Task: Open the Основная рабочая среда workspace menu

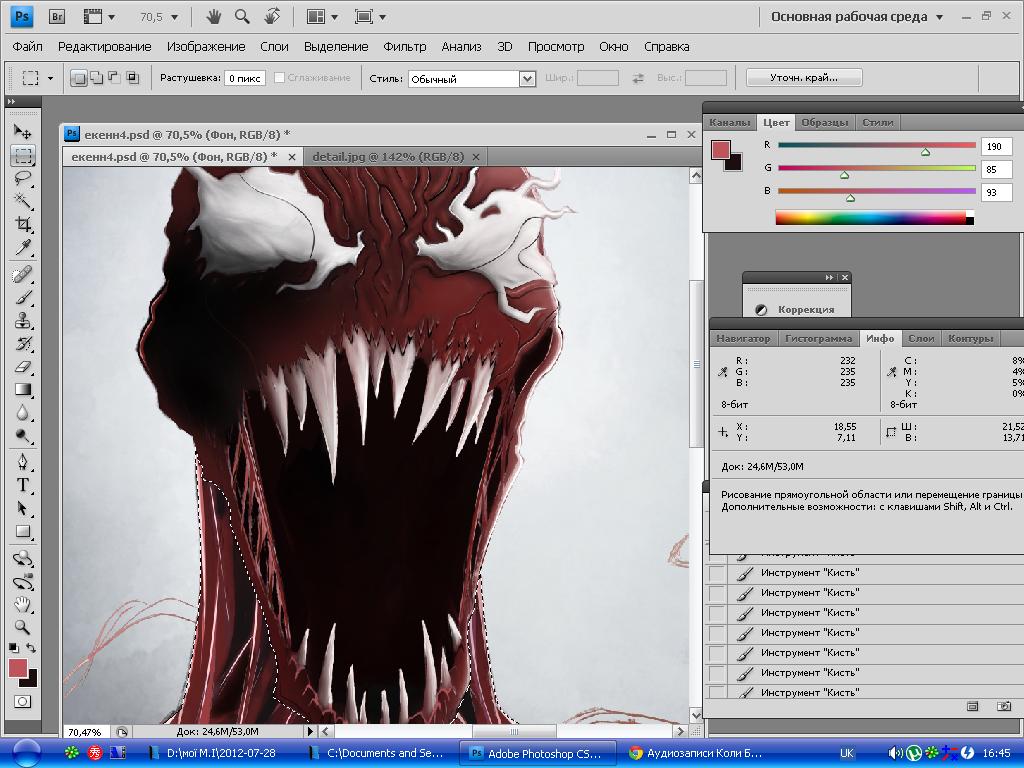Action: coord(857,17)
